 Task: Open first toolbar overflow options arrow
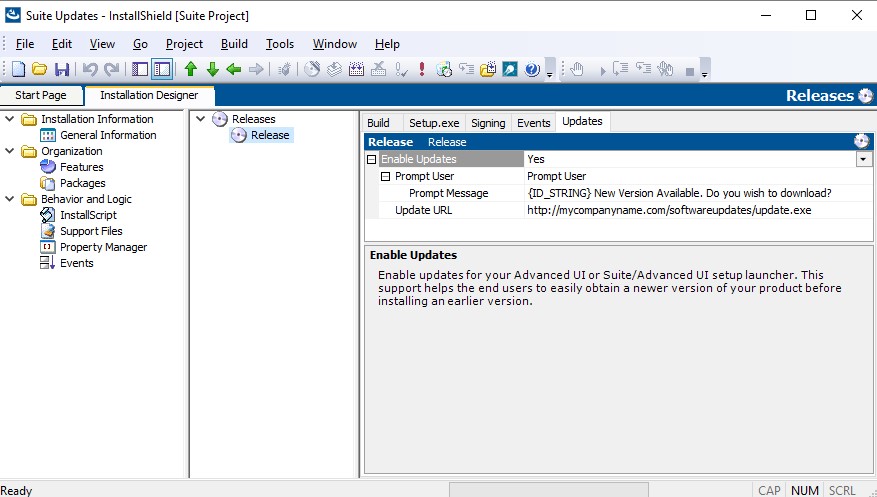(x=550, y=70)
